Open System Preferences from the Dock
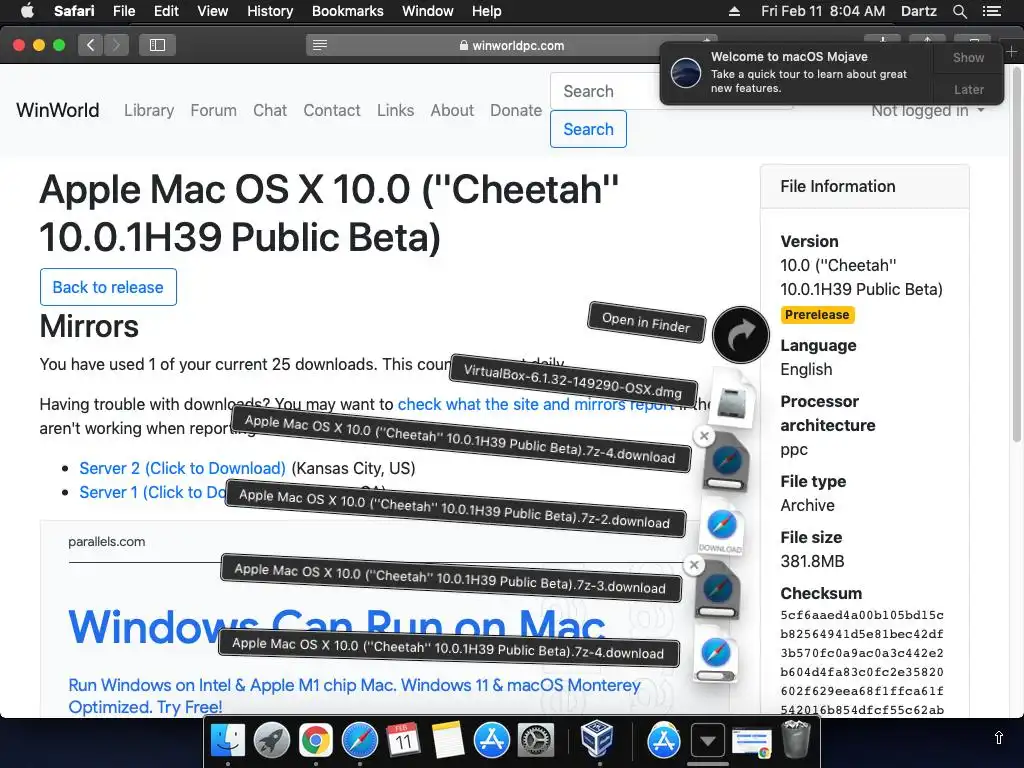This screenshot has width=1024, height=768. point(536,741)
